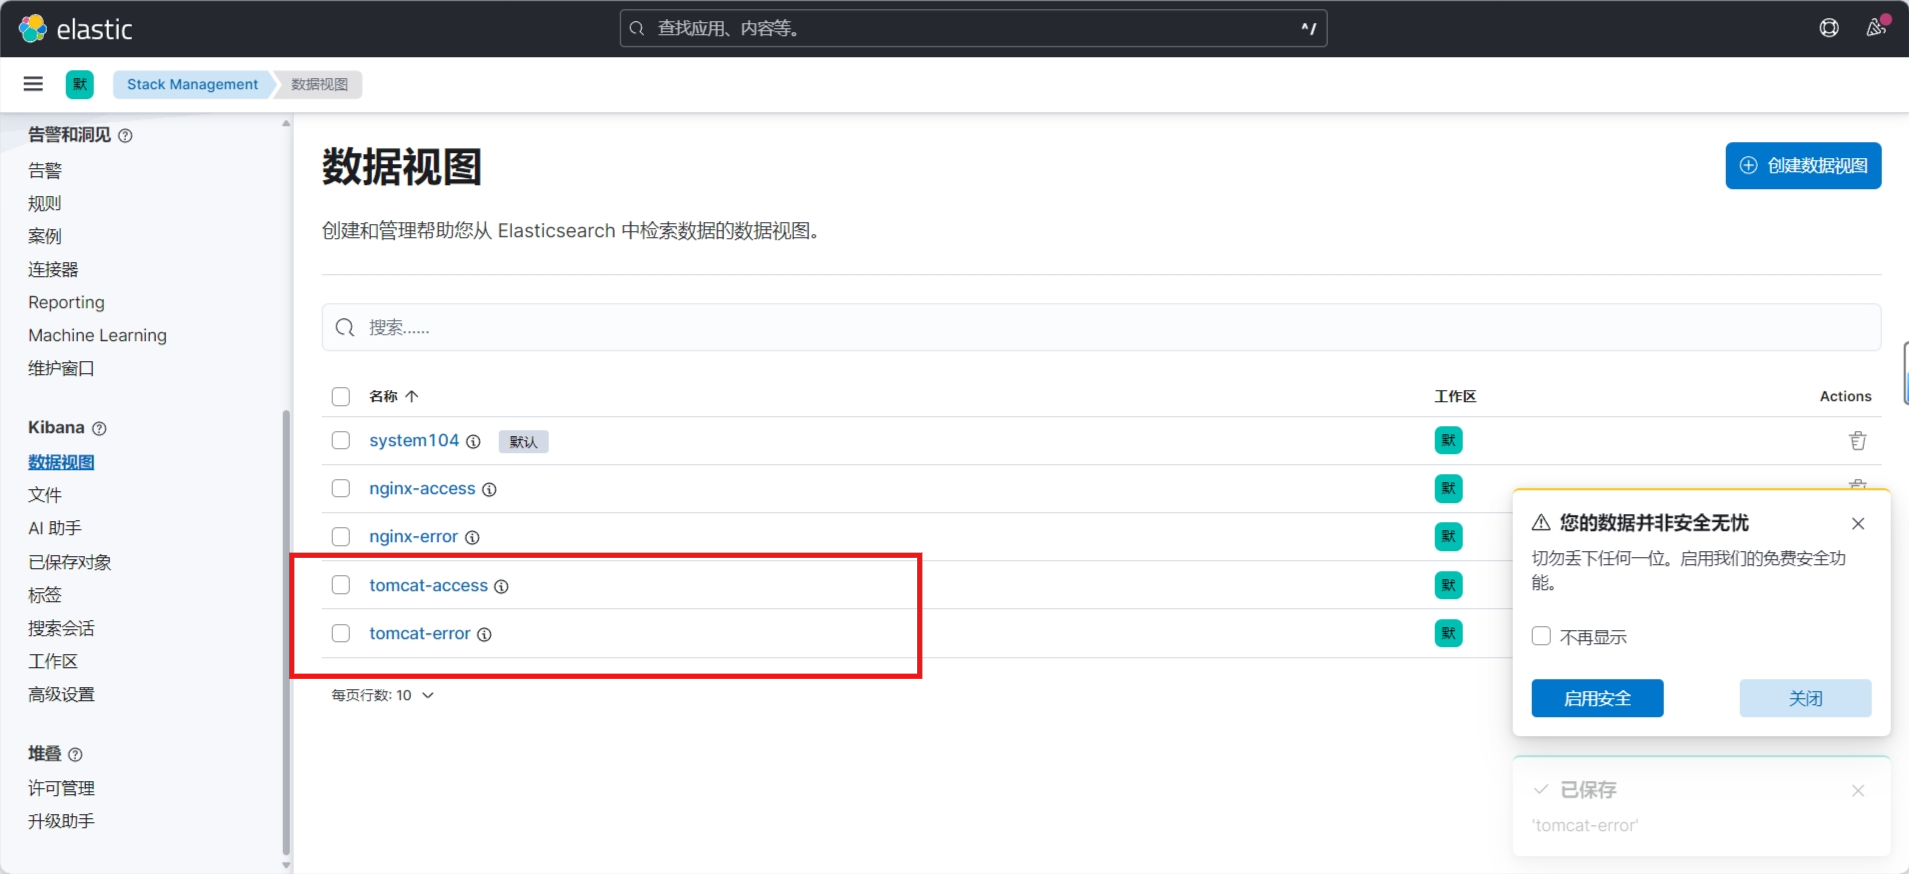Screen dimensions: 1909x874
Task: Click info icon next to tomcat-error
Action: [x=484, y=635]
